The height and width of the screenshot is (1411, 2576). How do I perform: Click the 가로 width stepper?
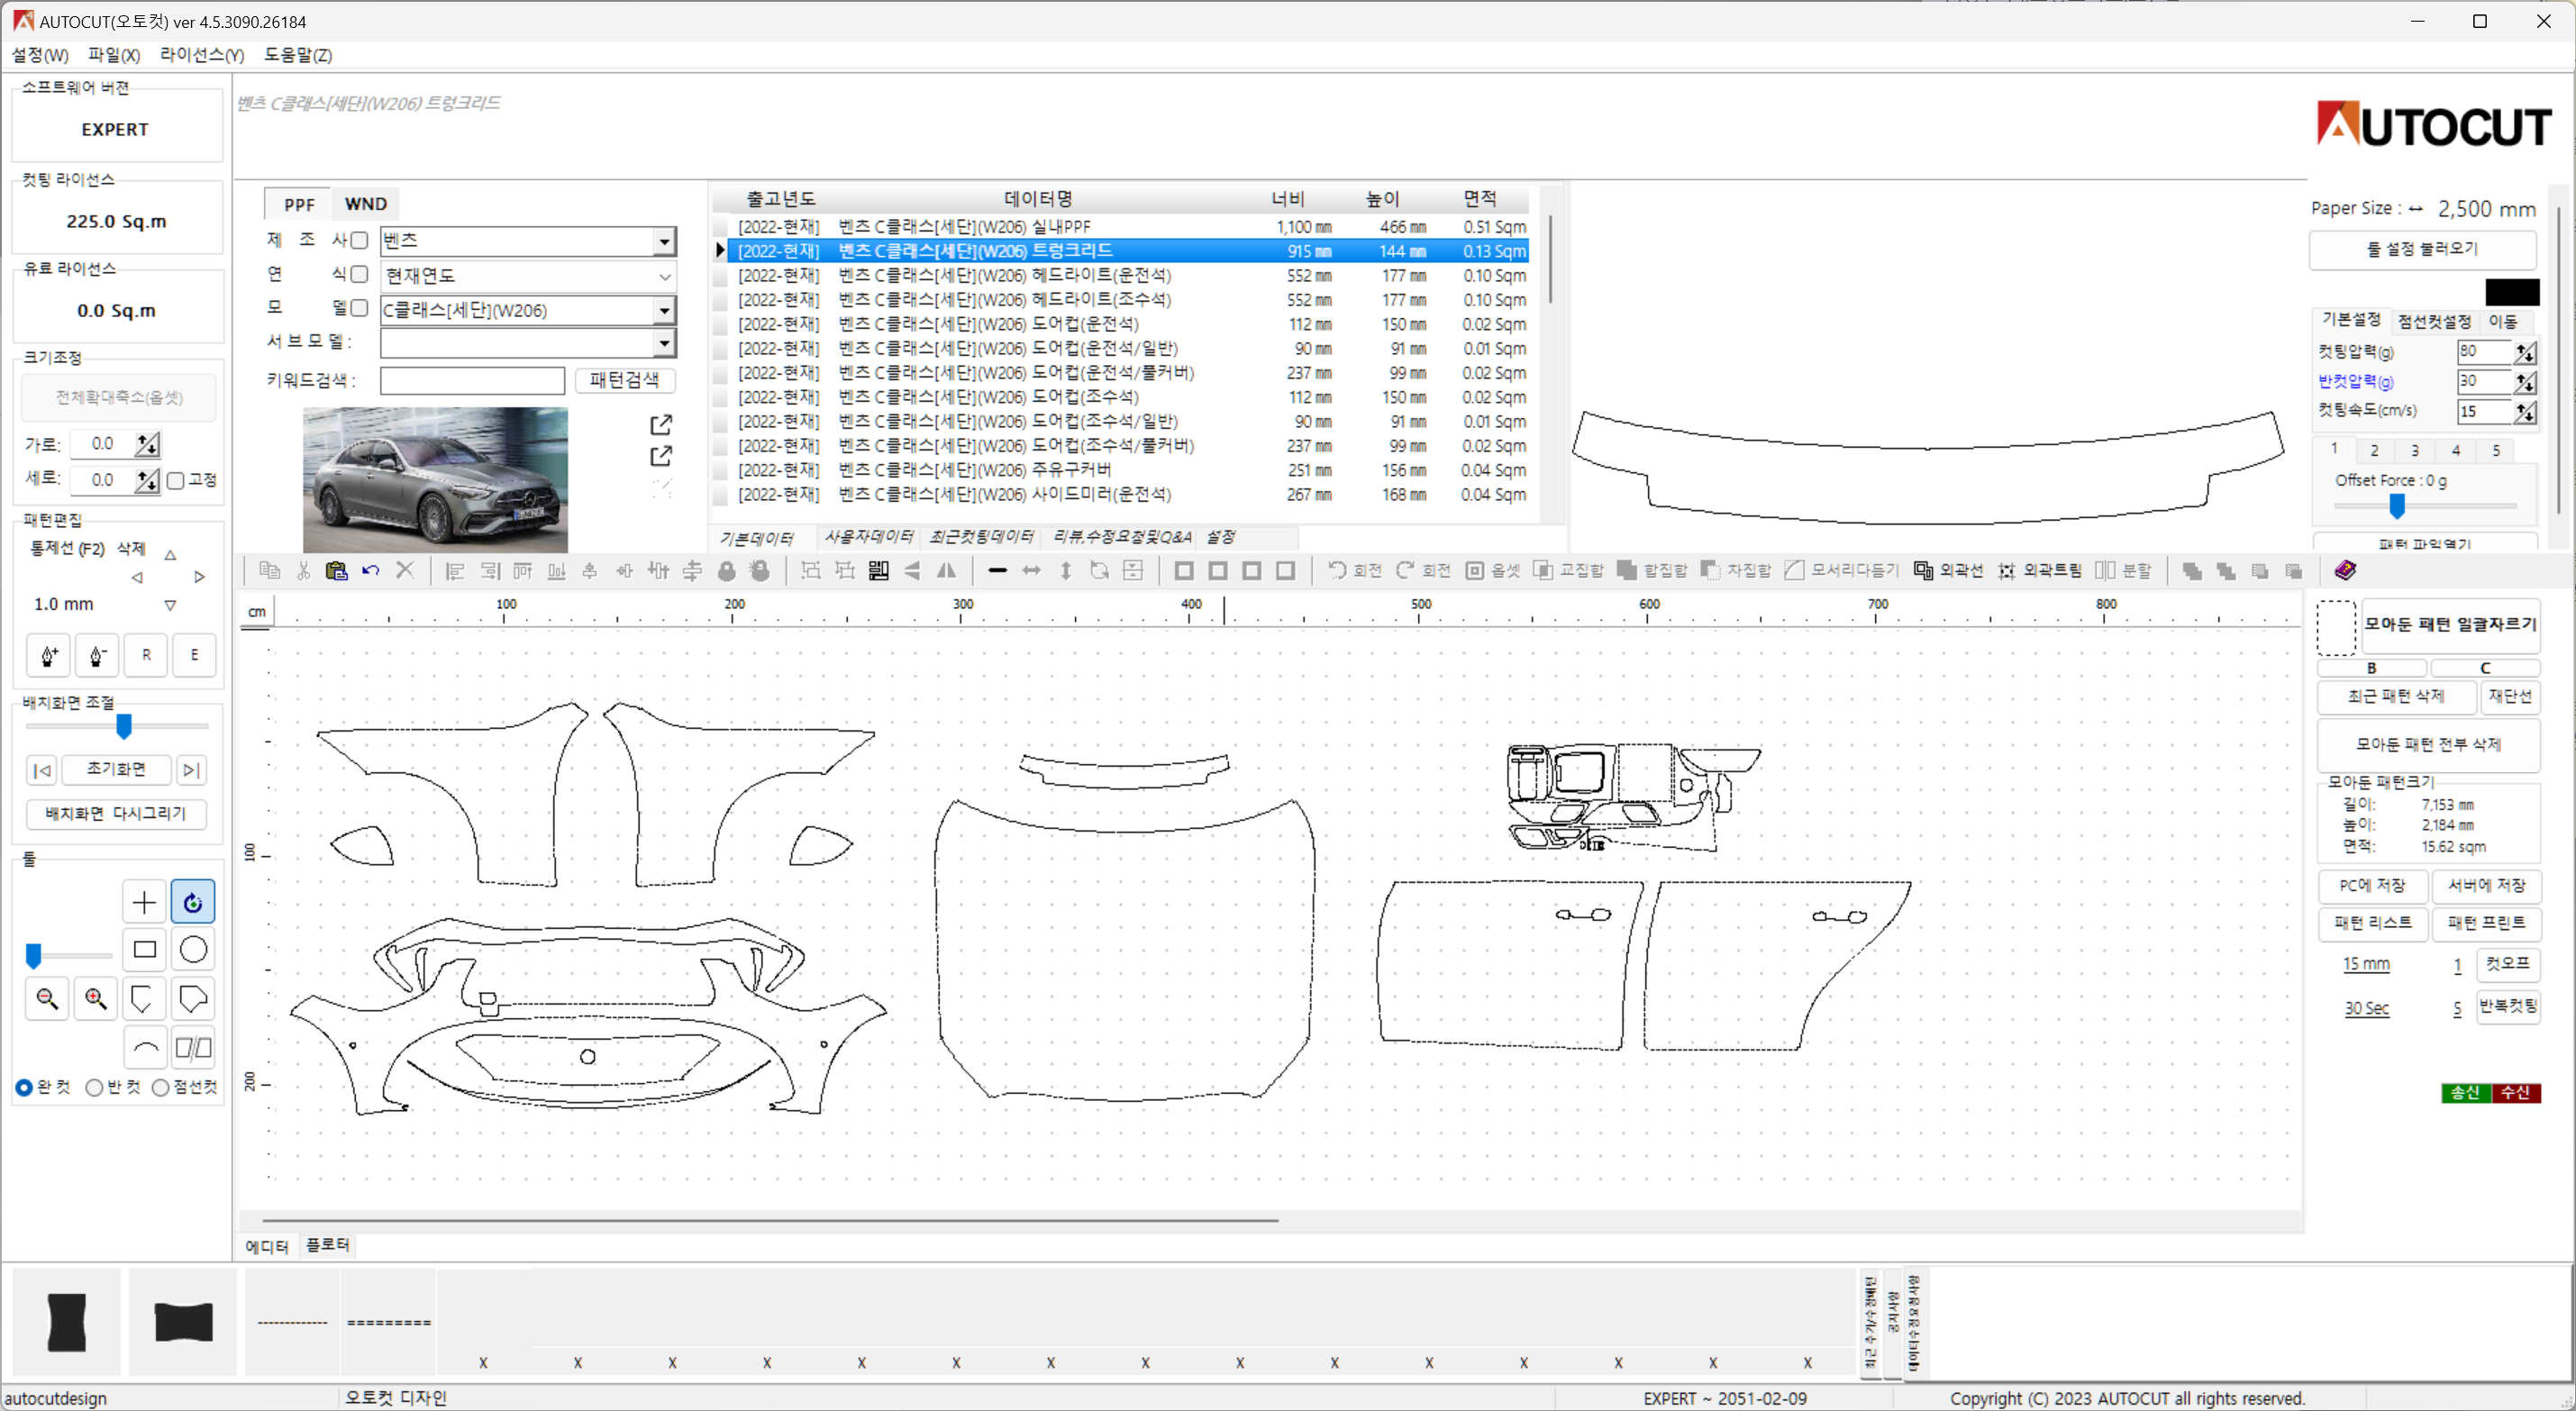148,444
